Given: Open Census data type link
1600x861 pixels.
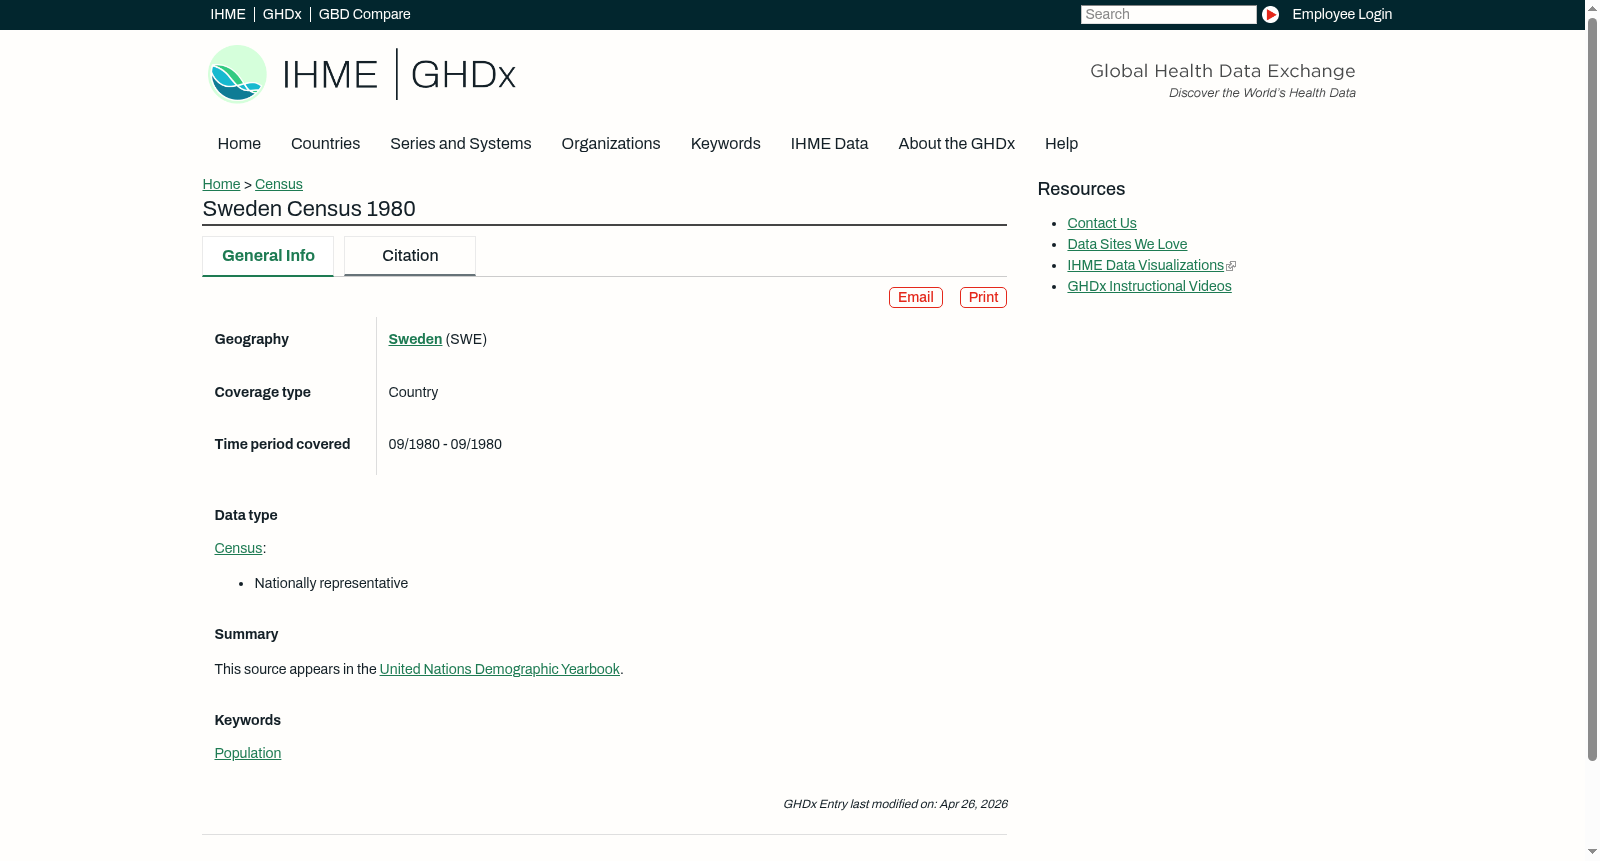Looking at the screenshot, I should click(238, 549).
